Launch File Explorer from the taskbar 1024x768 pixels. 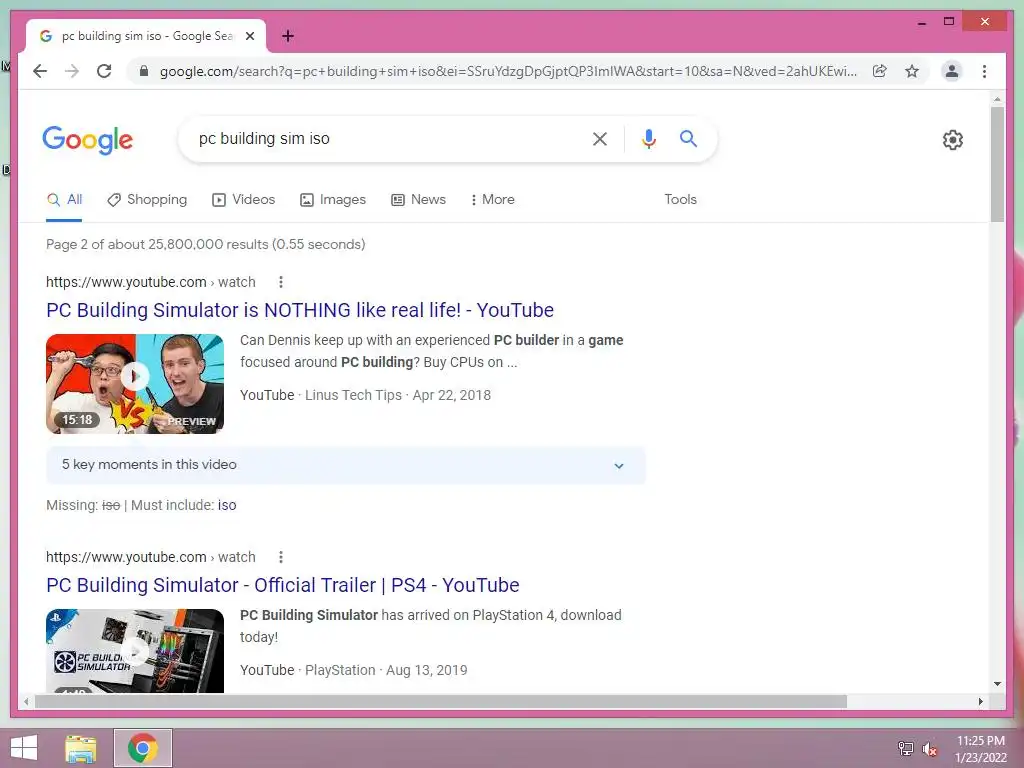click(81, 748)
